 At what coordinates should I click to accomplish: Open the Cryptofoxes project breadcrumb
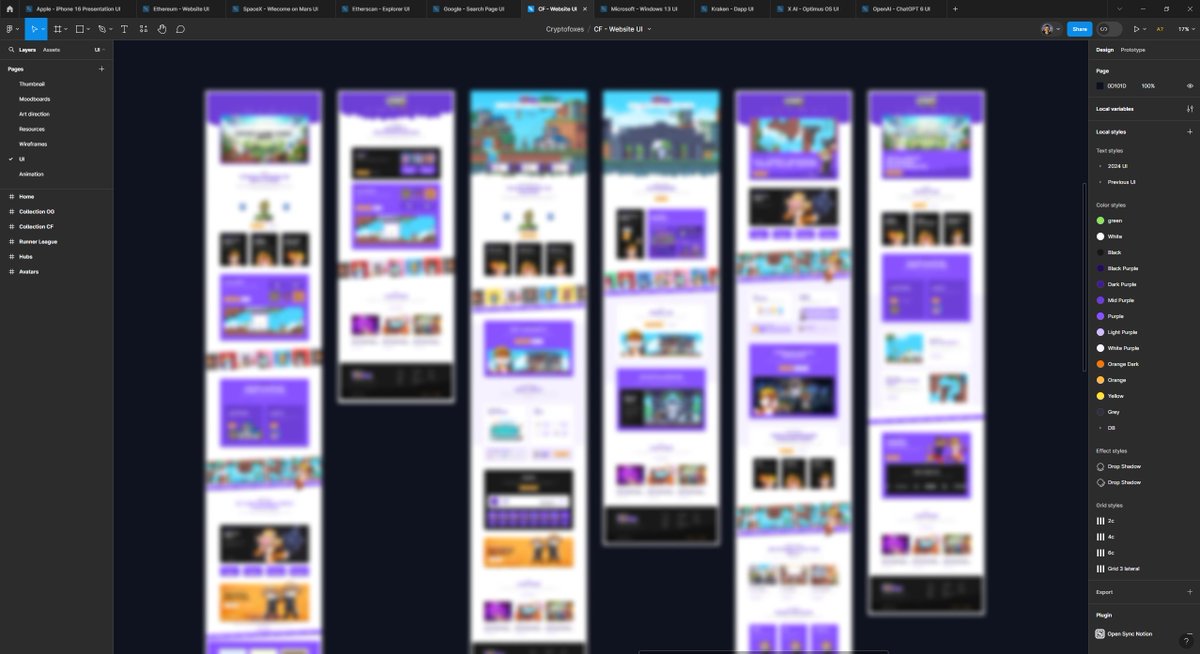pyautogui.click(x=564, y=29)
